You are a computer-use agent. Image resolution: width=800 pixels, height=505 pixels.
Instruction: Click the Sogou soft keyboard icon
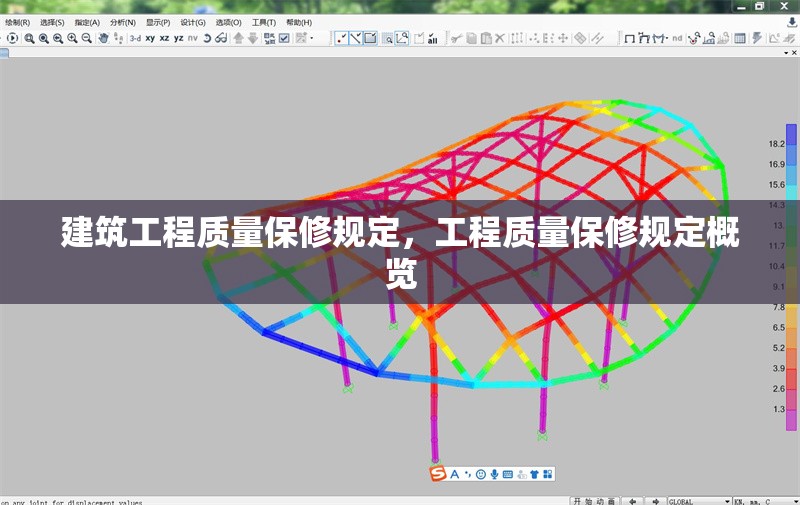click(508, 474)
